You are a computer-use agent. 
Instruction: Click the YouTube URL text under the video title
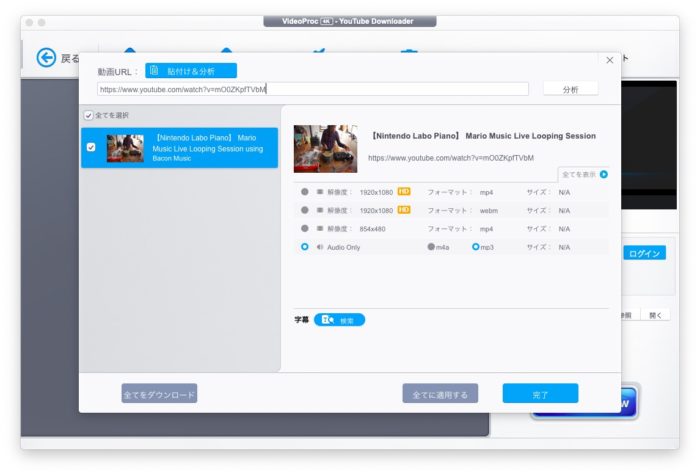pyautogui.click(x=451, y=158)
